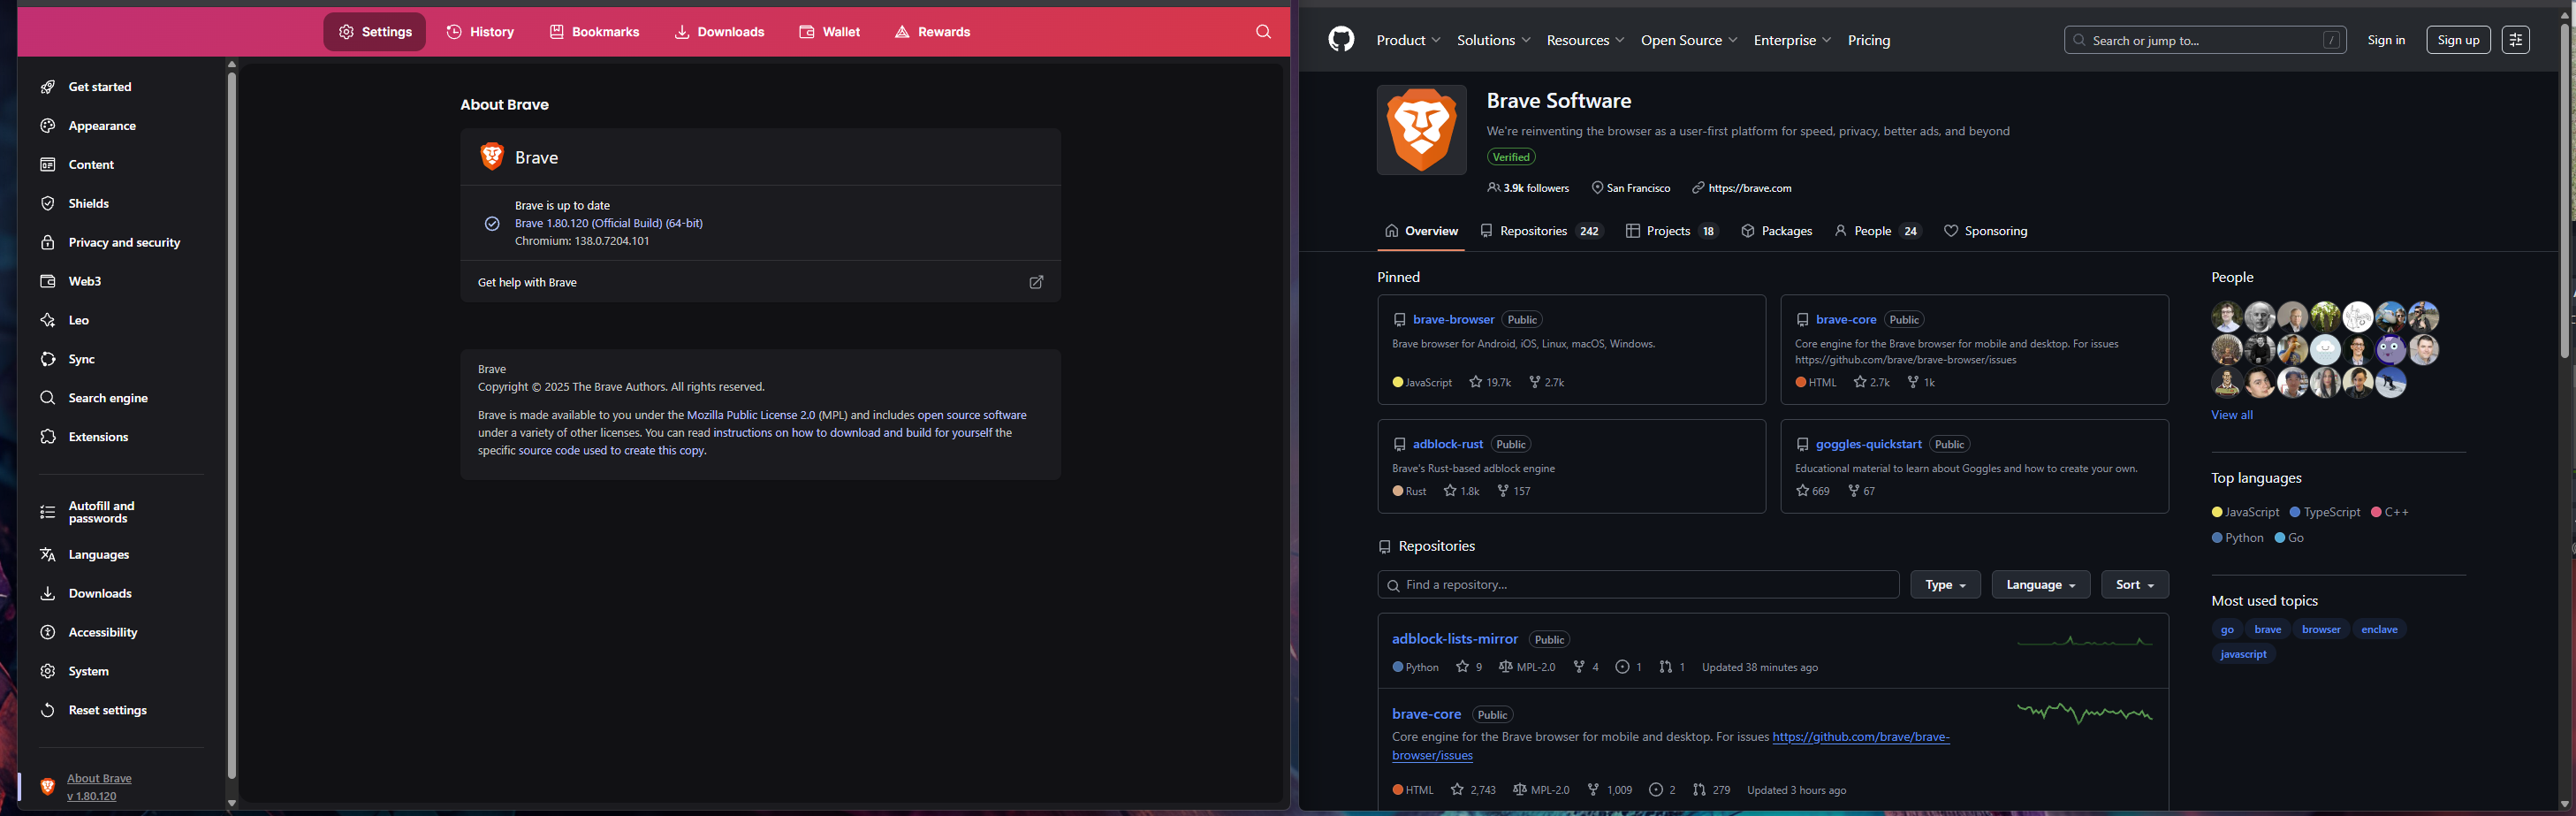The image size is (2576, 816).
Task: Click the enclave topic tag
Action: 2379,630
